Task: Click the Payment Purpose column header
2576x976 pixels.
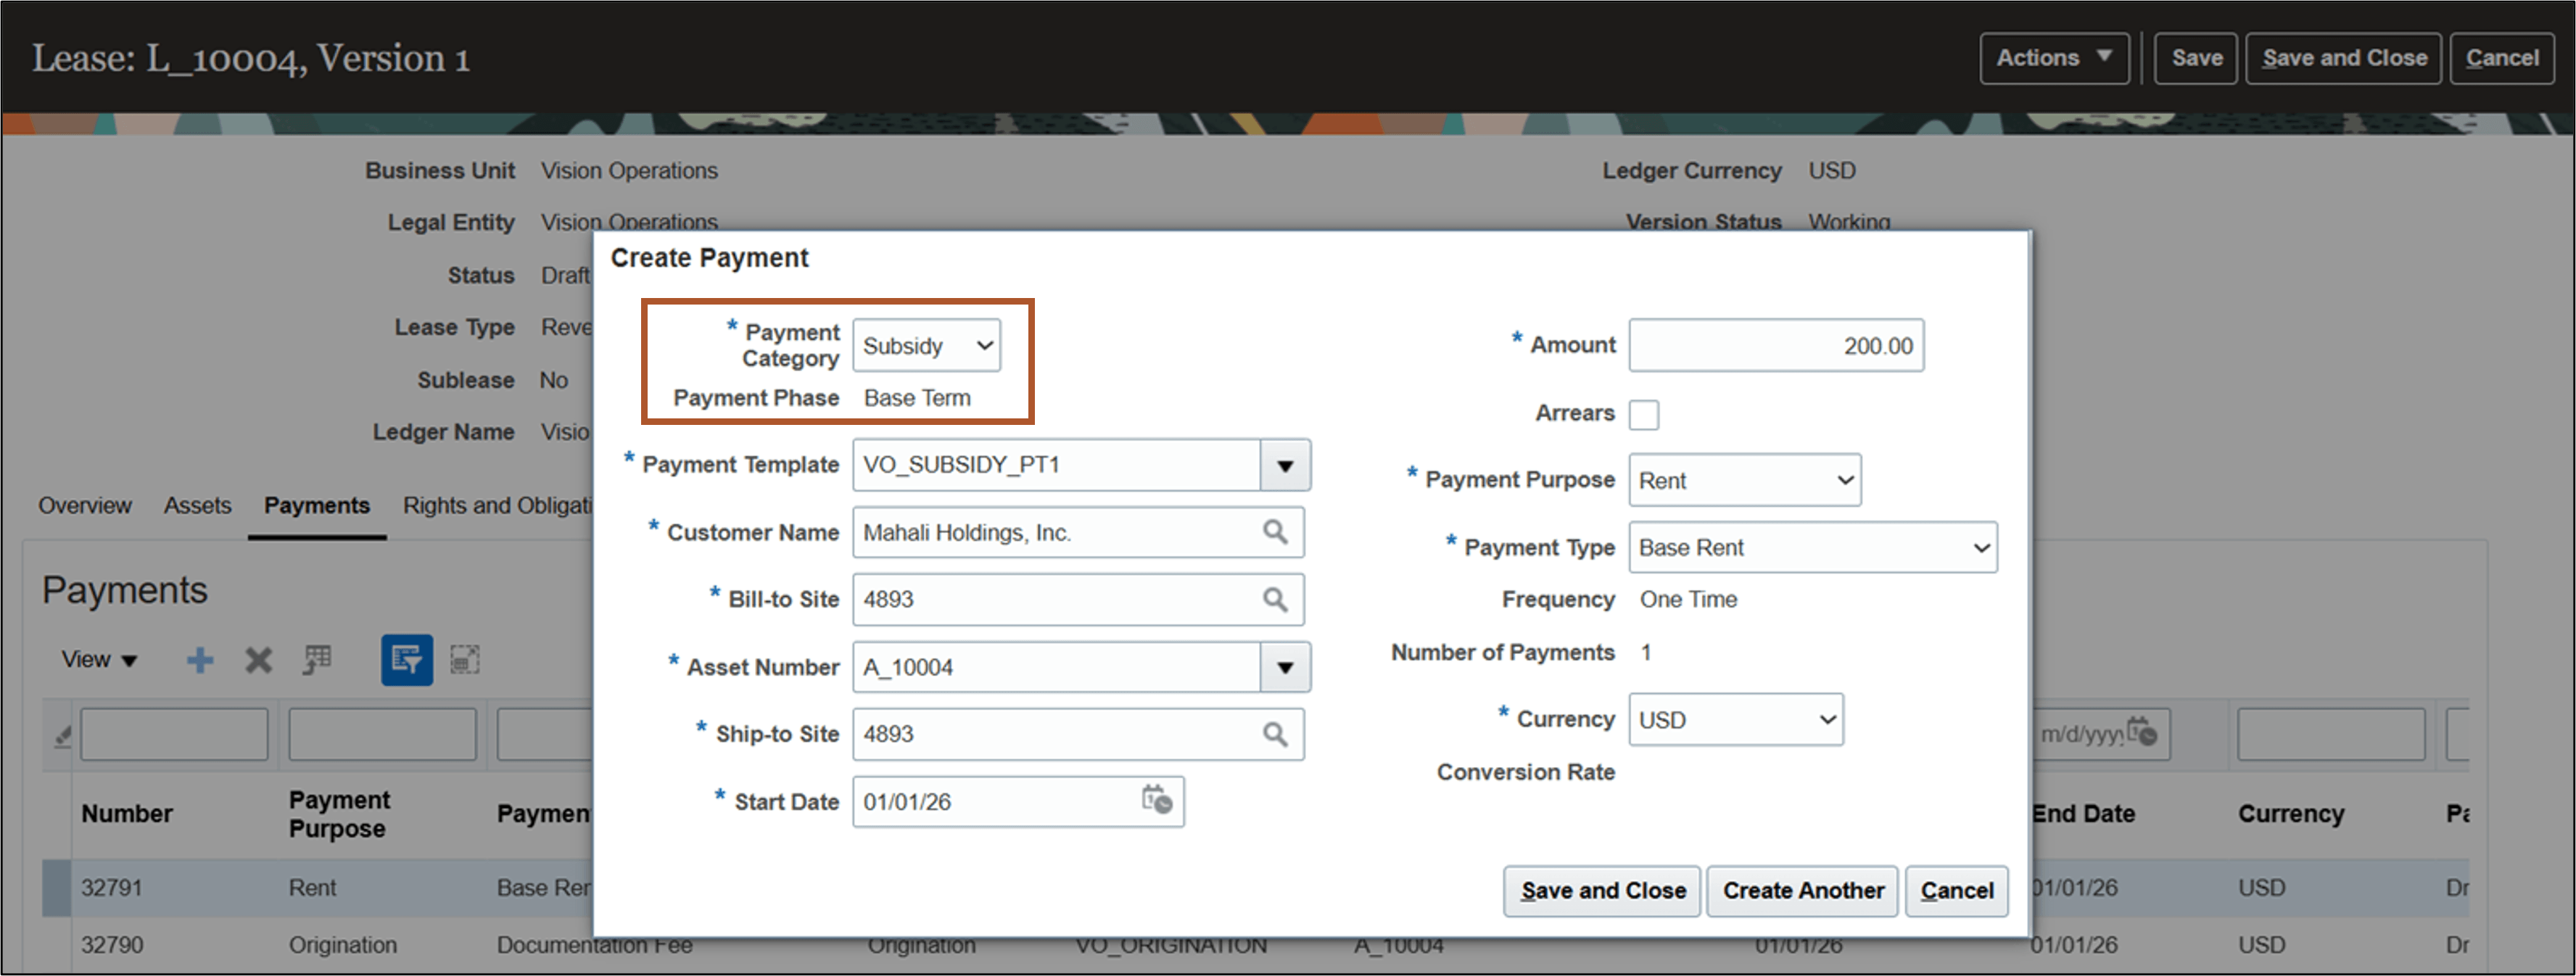Action: tap(340, 813)
